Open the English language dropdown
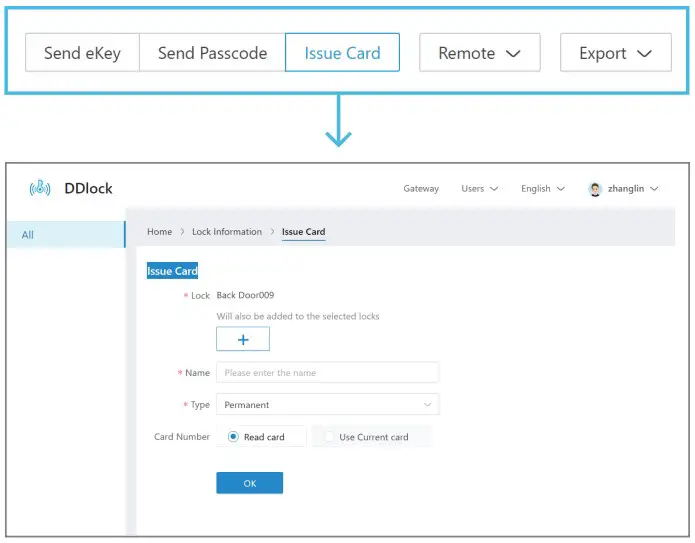695x543 pixels. (x=543, y=189)
